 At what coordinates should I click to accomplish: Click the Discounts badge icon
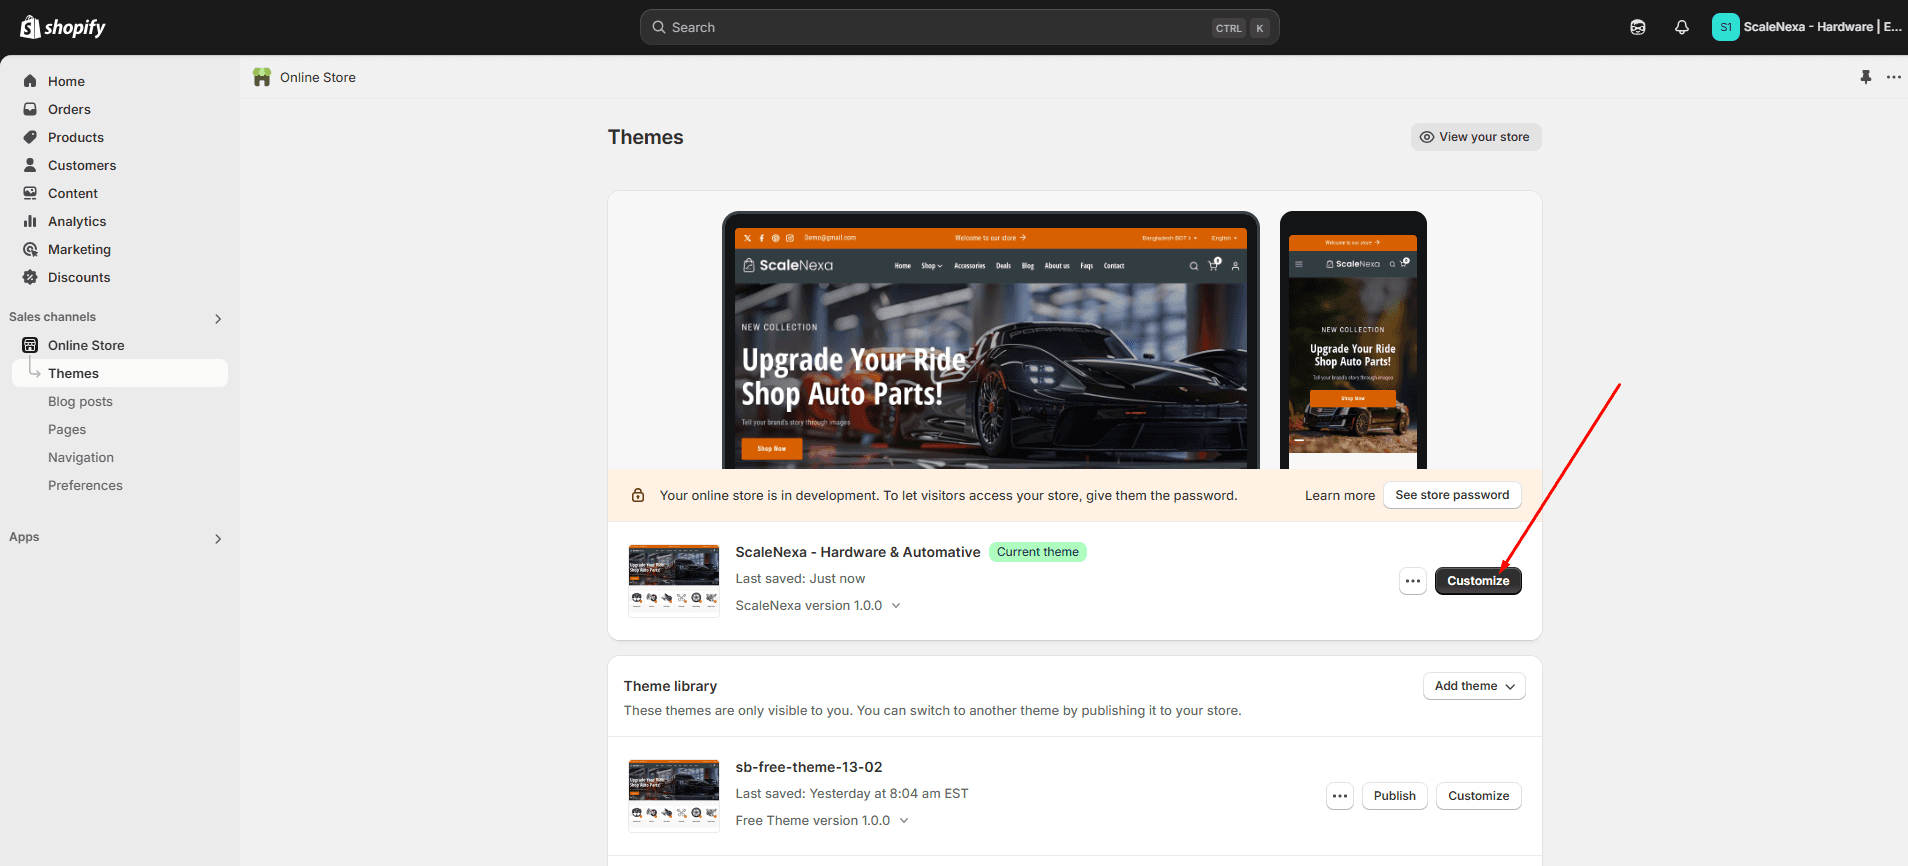[30, 277]
